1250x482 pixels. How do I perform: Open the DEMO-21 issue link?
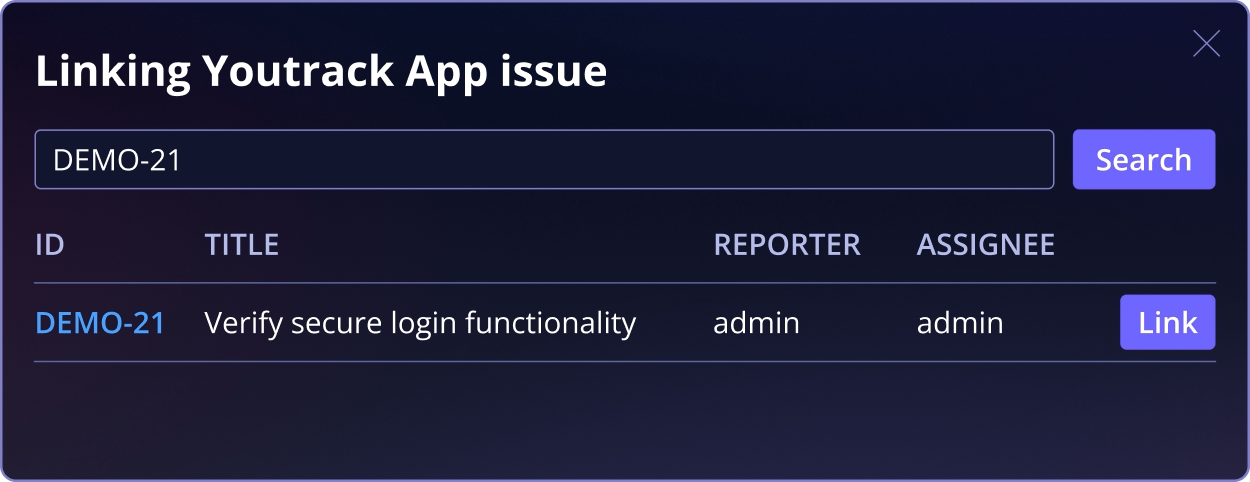pos(100,323)
